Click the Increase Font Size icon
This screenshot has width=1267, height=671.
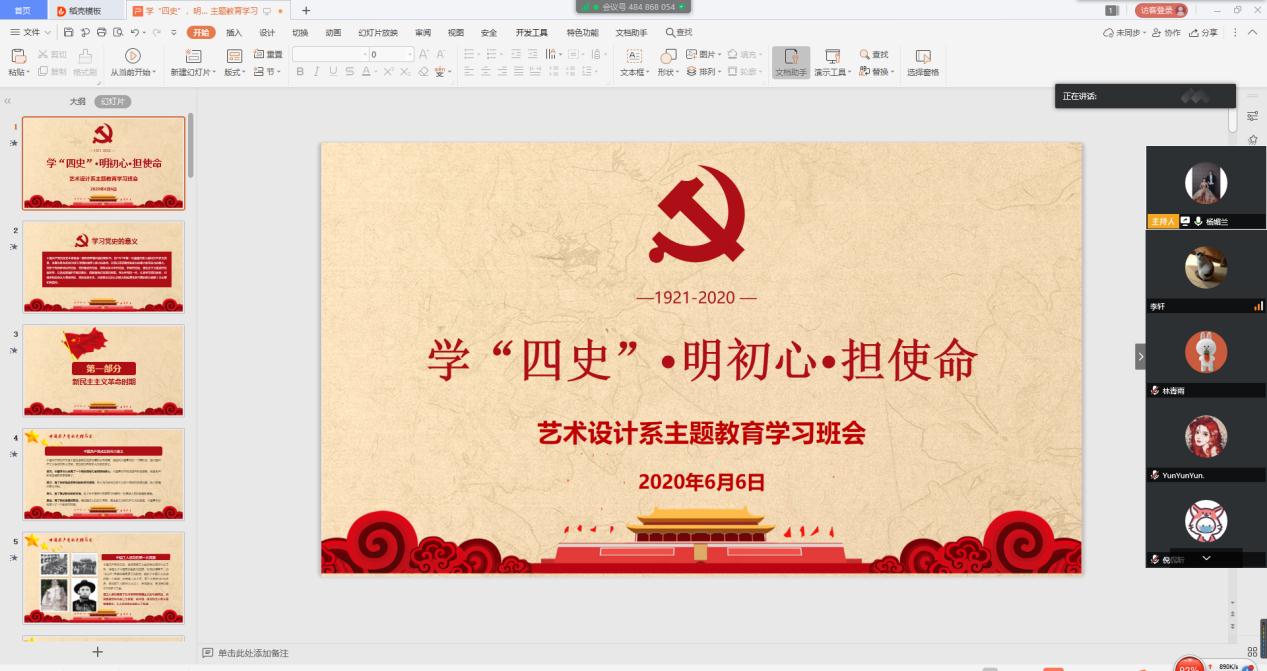tap(424, 54)
